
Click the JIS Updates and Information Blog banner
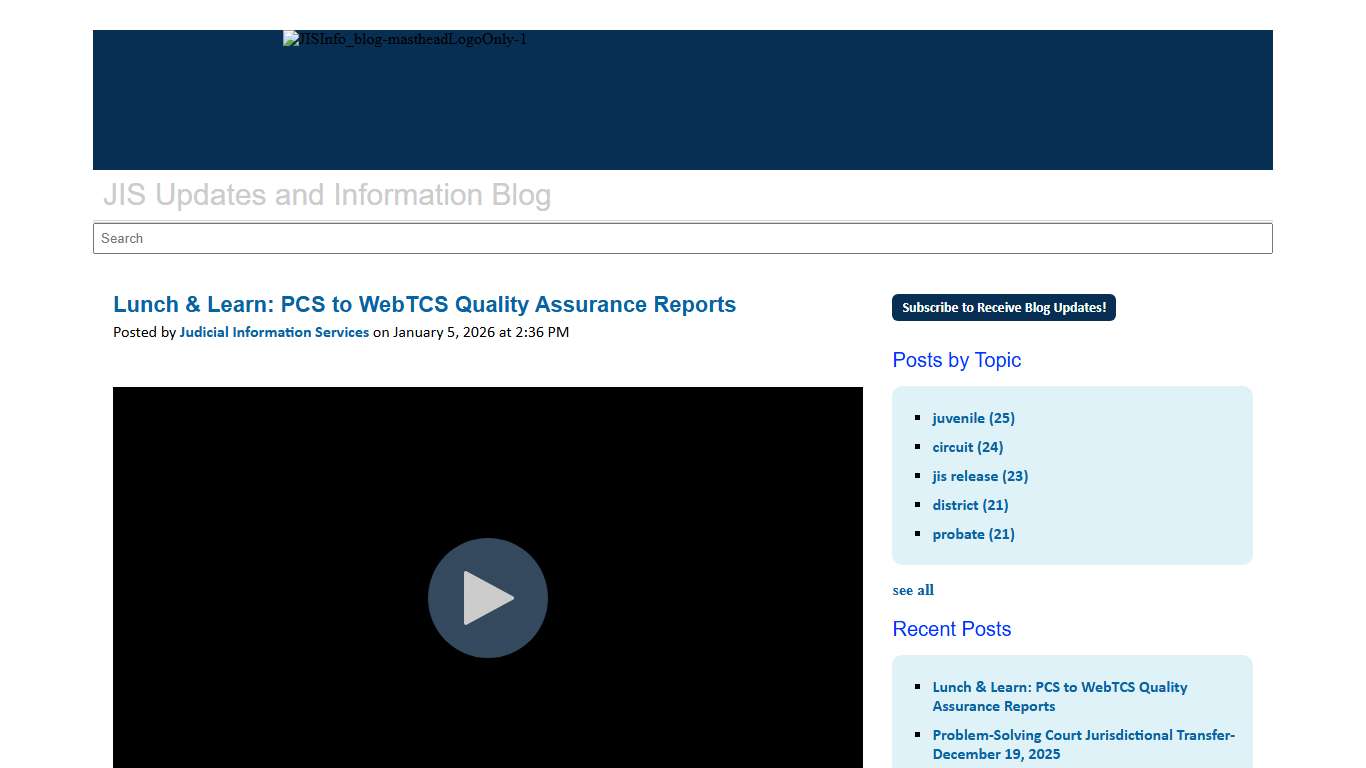327,195
